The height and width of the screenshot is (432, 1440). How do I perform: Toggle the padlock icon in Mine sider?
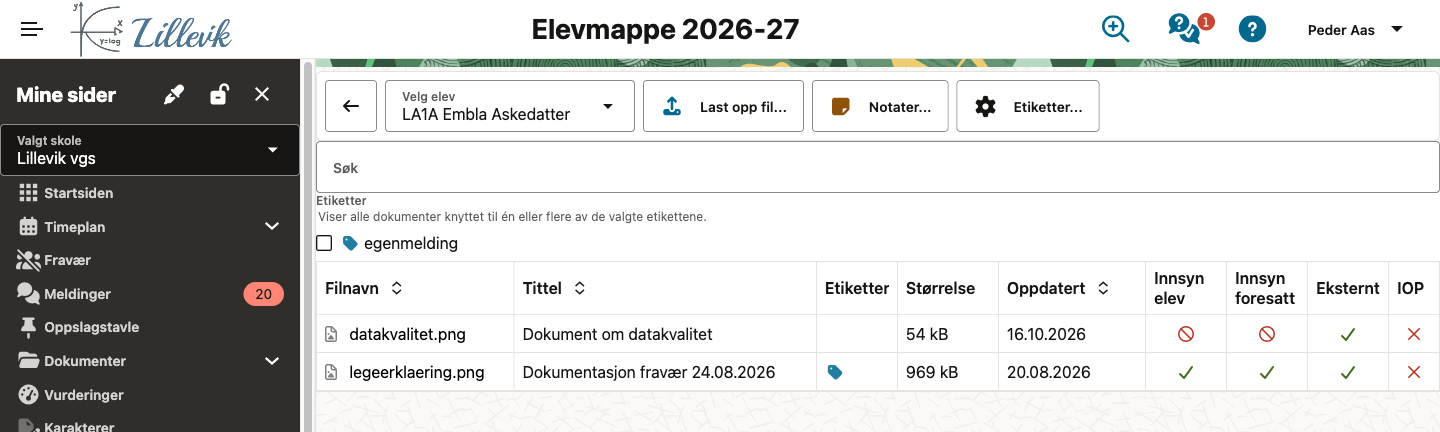point(218,95)
